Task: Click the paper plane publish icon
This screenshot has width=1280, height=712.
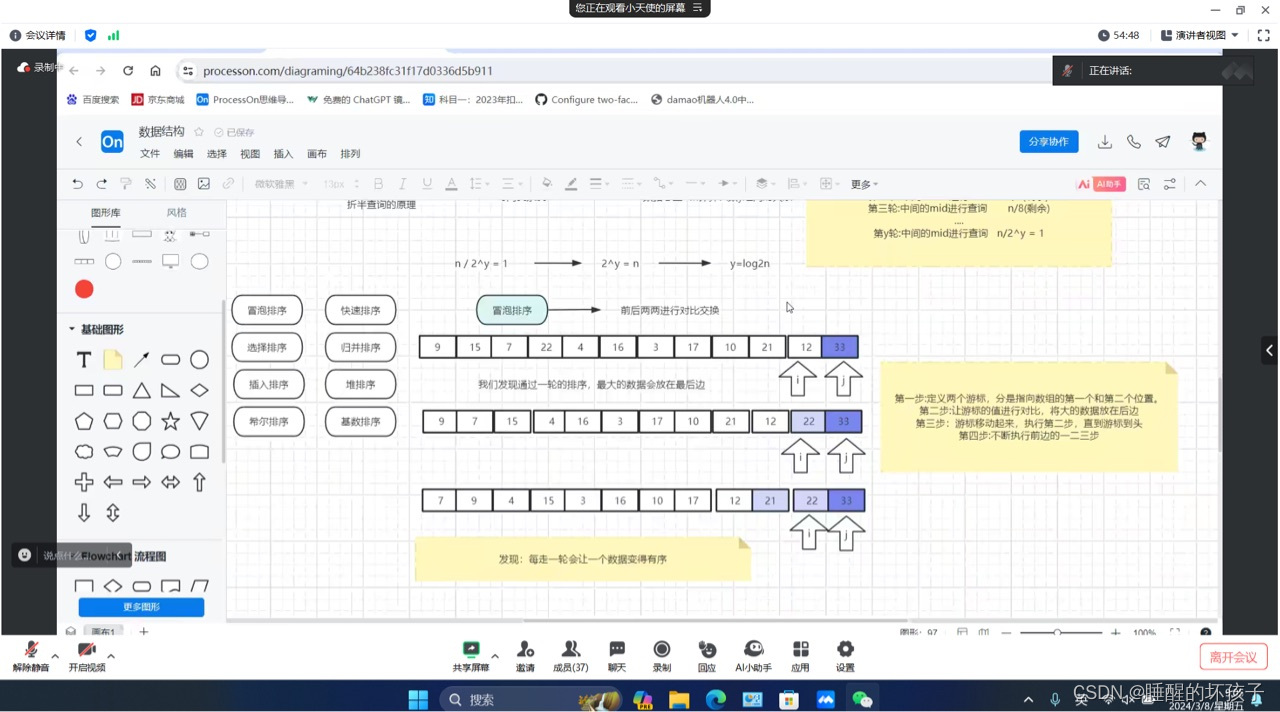Action: [x=1163, y=142]
